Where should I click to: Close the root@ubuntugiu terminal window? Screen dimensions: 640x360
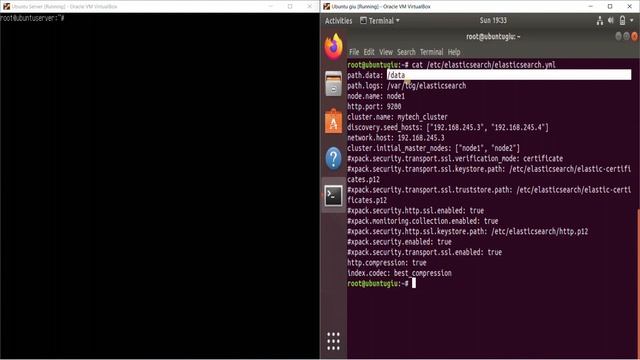pos(634,36)
